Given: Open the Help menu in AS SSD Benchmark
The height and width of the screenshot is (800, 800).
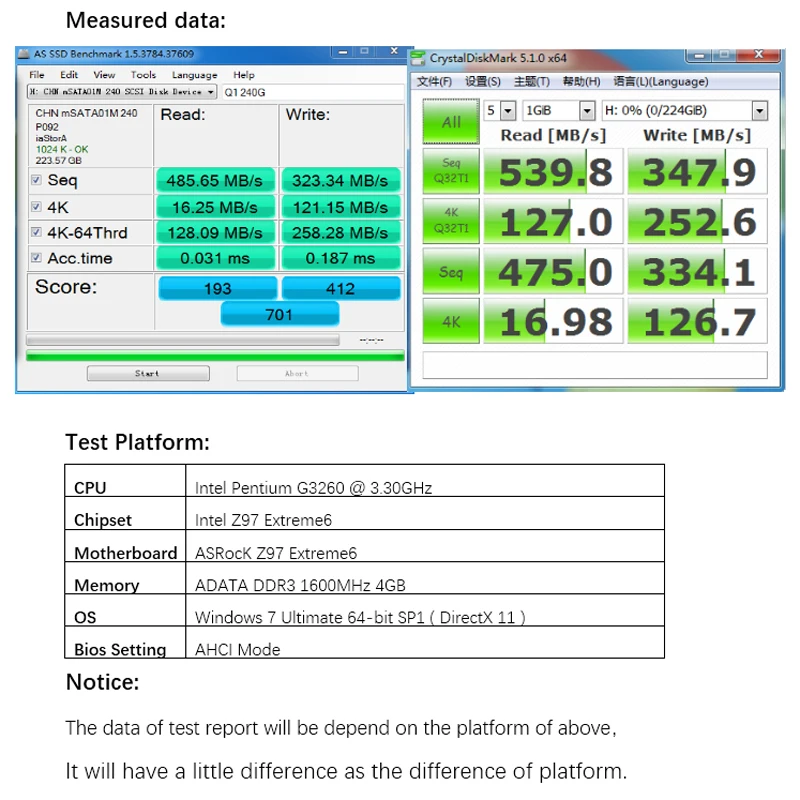Looking at the screenshot, I should (244, 74).
